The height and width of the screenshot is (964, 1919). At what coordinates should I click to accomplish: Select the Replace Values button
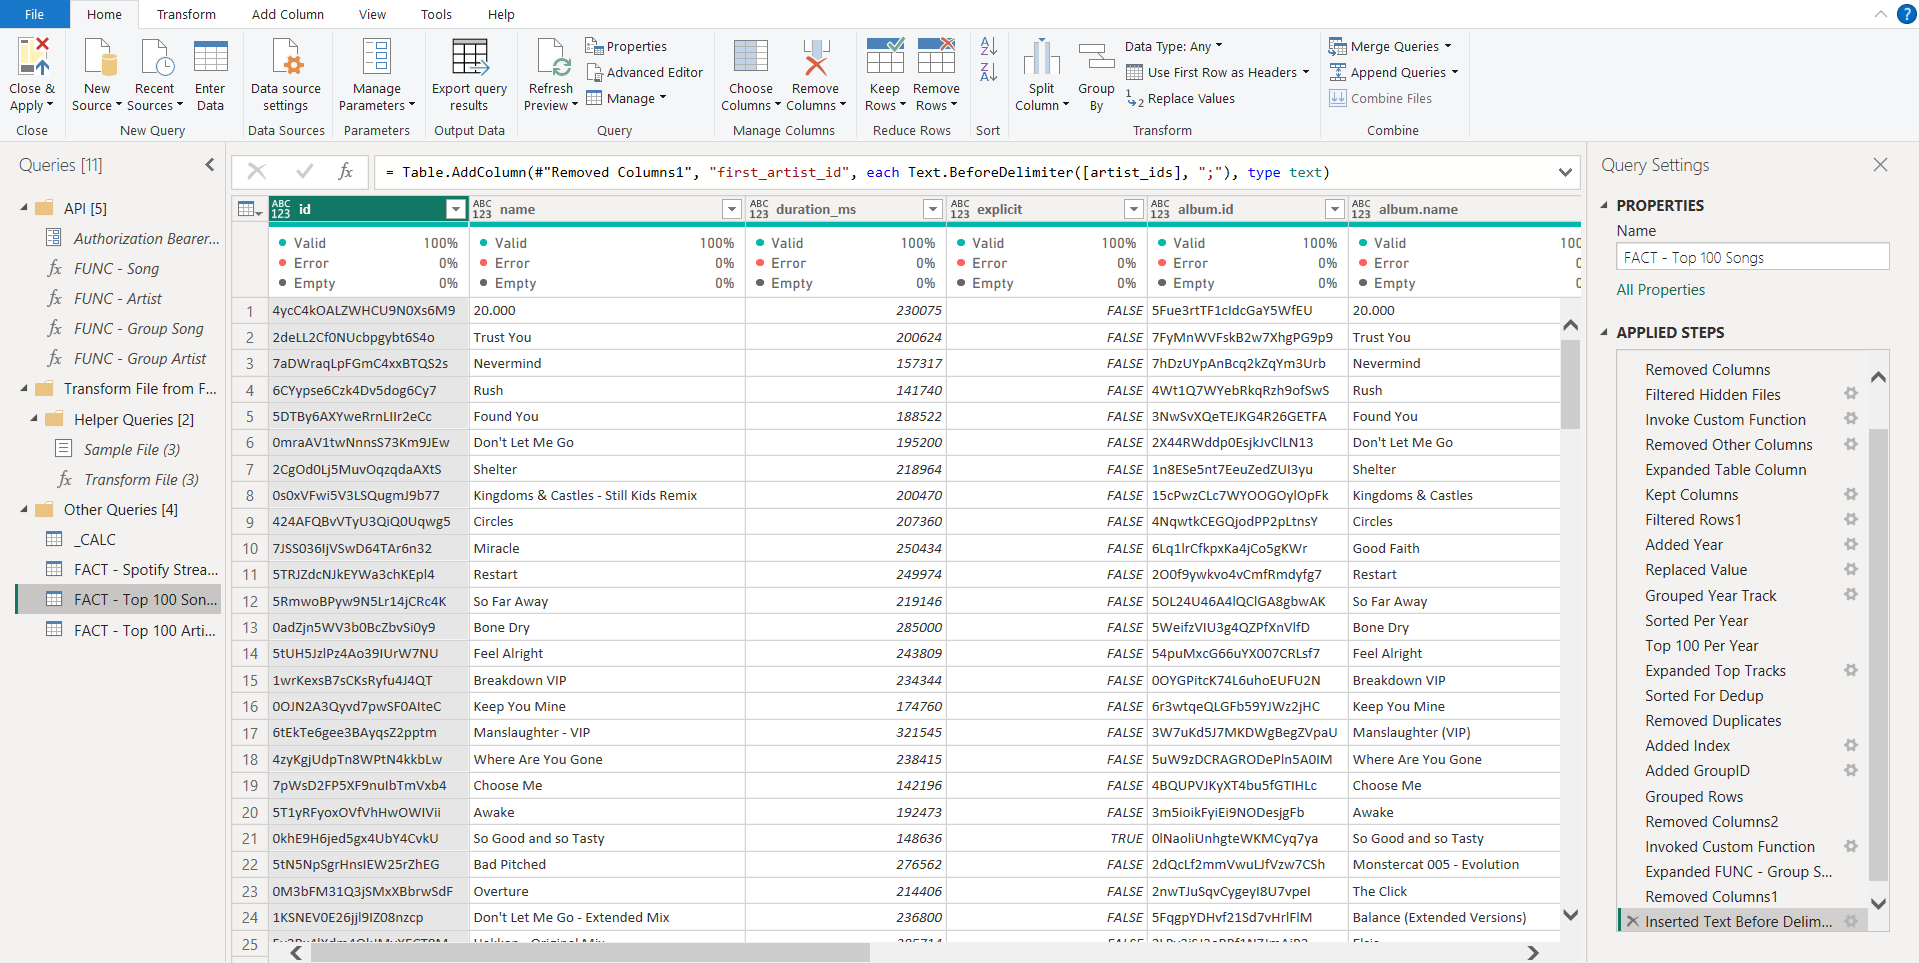pyautogui.click(x=1180, y=98)
